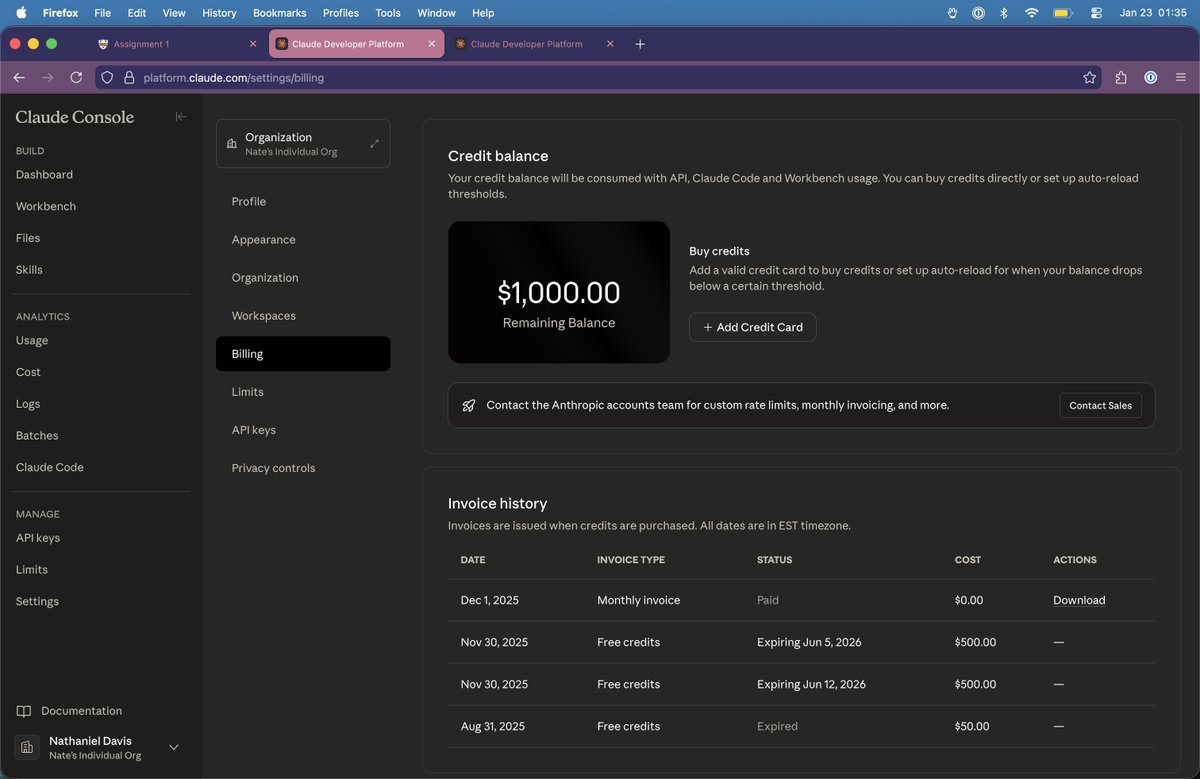Screen dimensions: 1200x779
Task: Click the Firefox back arrow
Action: point(19,77)
